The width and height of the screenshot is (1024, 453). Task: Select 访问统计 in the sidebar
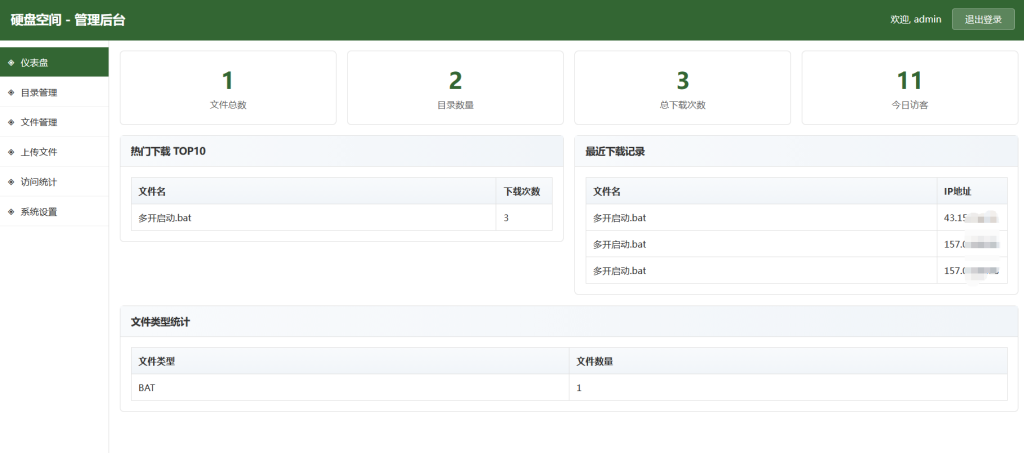pos(39,182)
